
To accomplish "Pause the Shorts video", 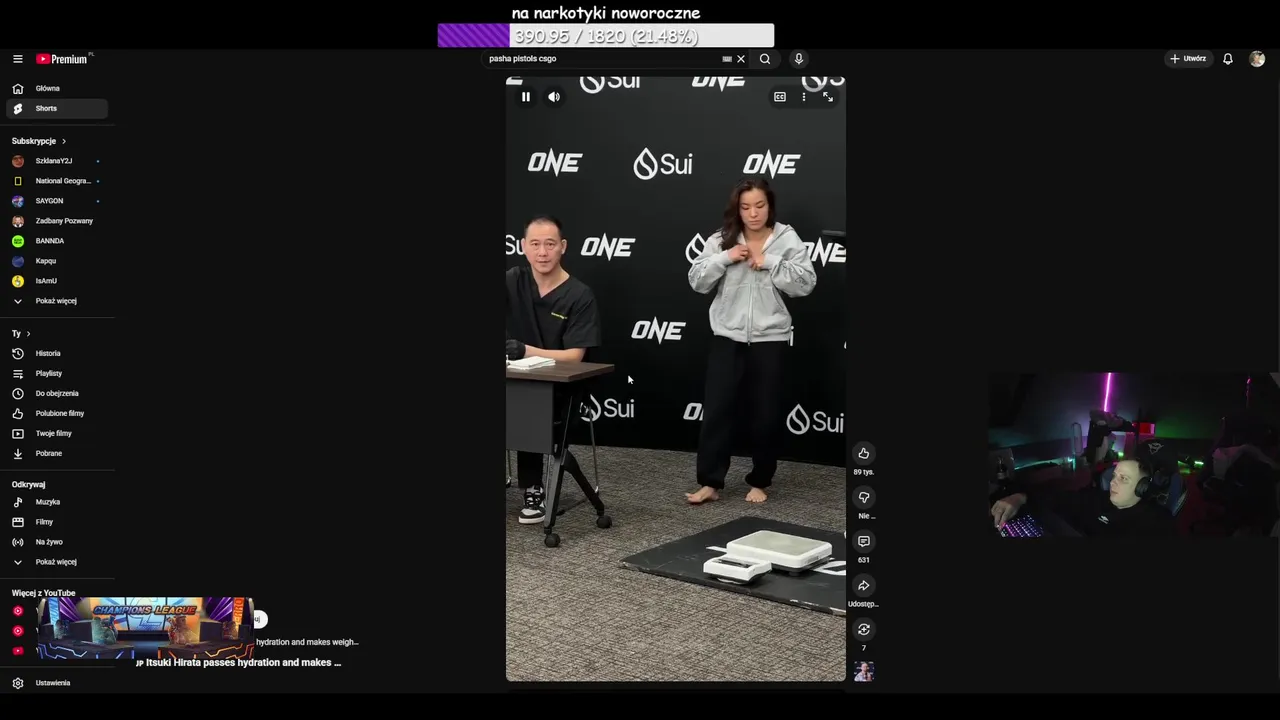I will pos(526,97).
